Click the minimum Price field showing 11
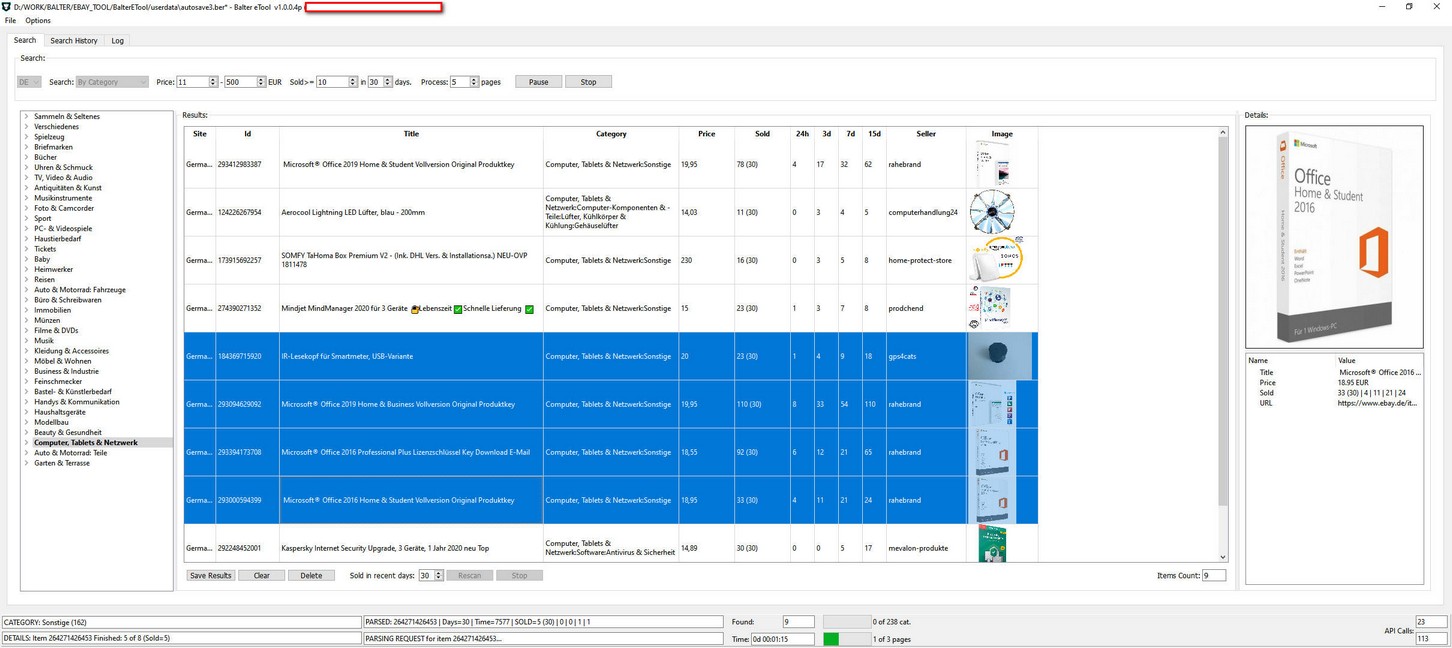The height and width of the screenshot is (648, 1452). pyautogui.click(x=192, y=82)
